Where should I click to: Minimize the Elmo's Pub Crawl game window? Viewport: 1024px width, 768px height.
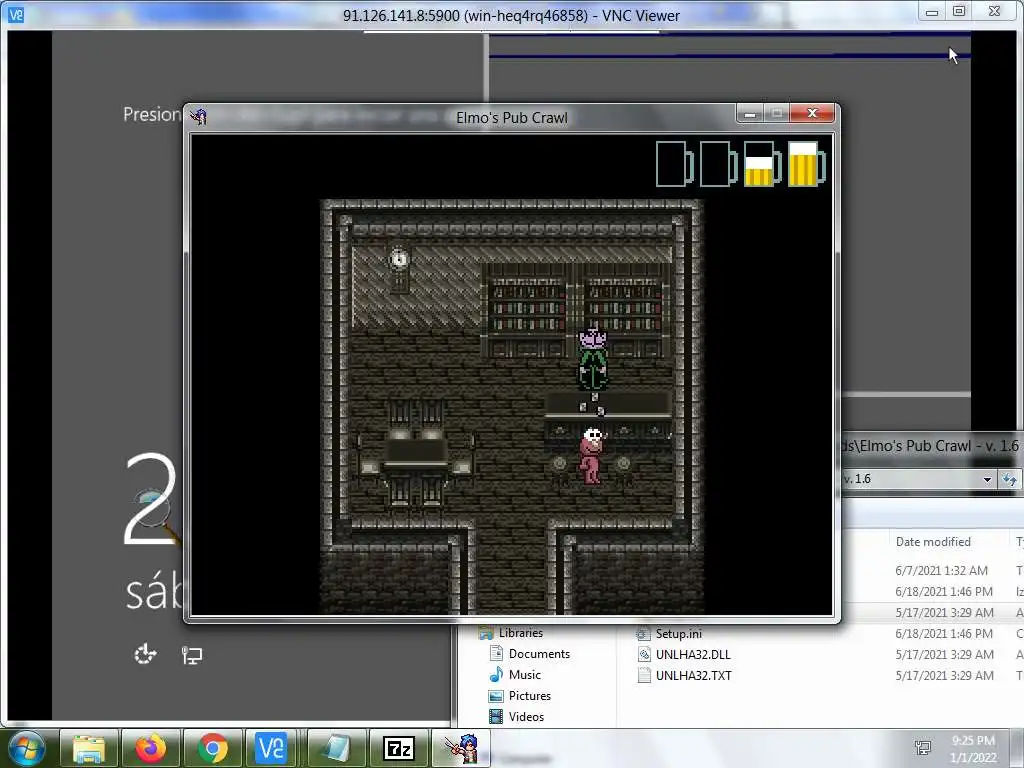pos(750,114)
